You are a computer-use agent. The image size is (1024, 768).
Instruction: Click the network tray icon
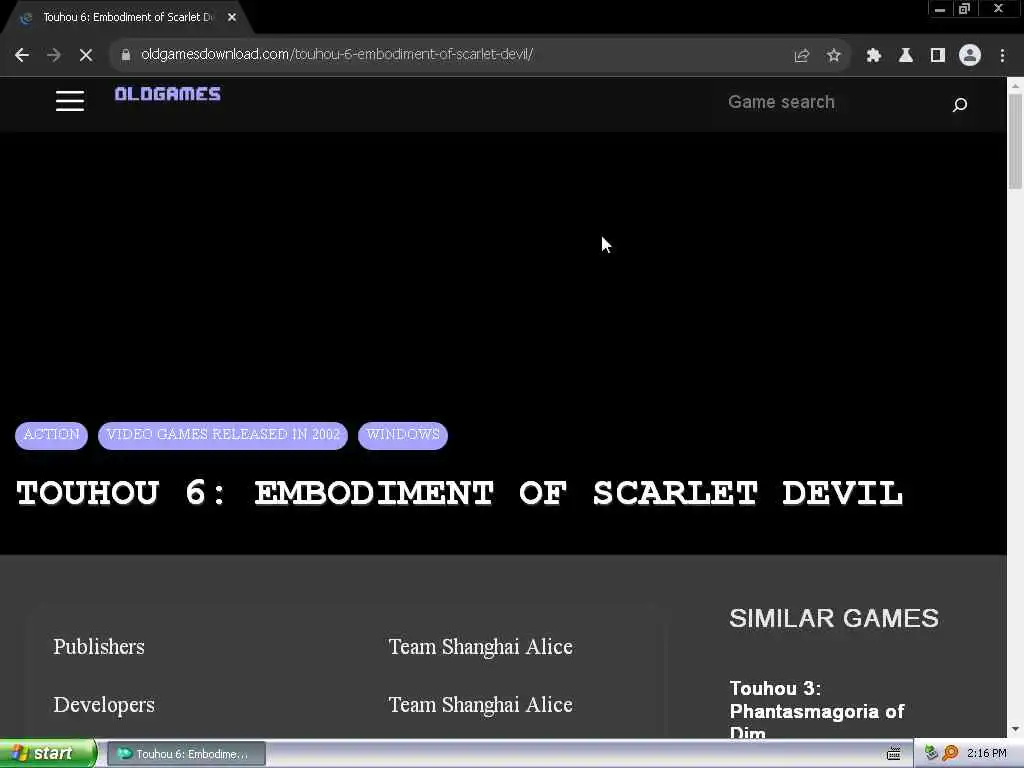click(931, 754)
